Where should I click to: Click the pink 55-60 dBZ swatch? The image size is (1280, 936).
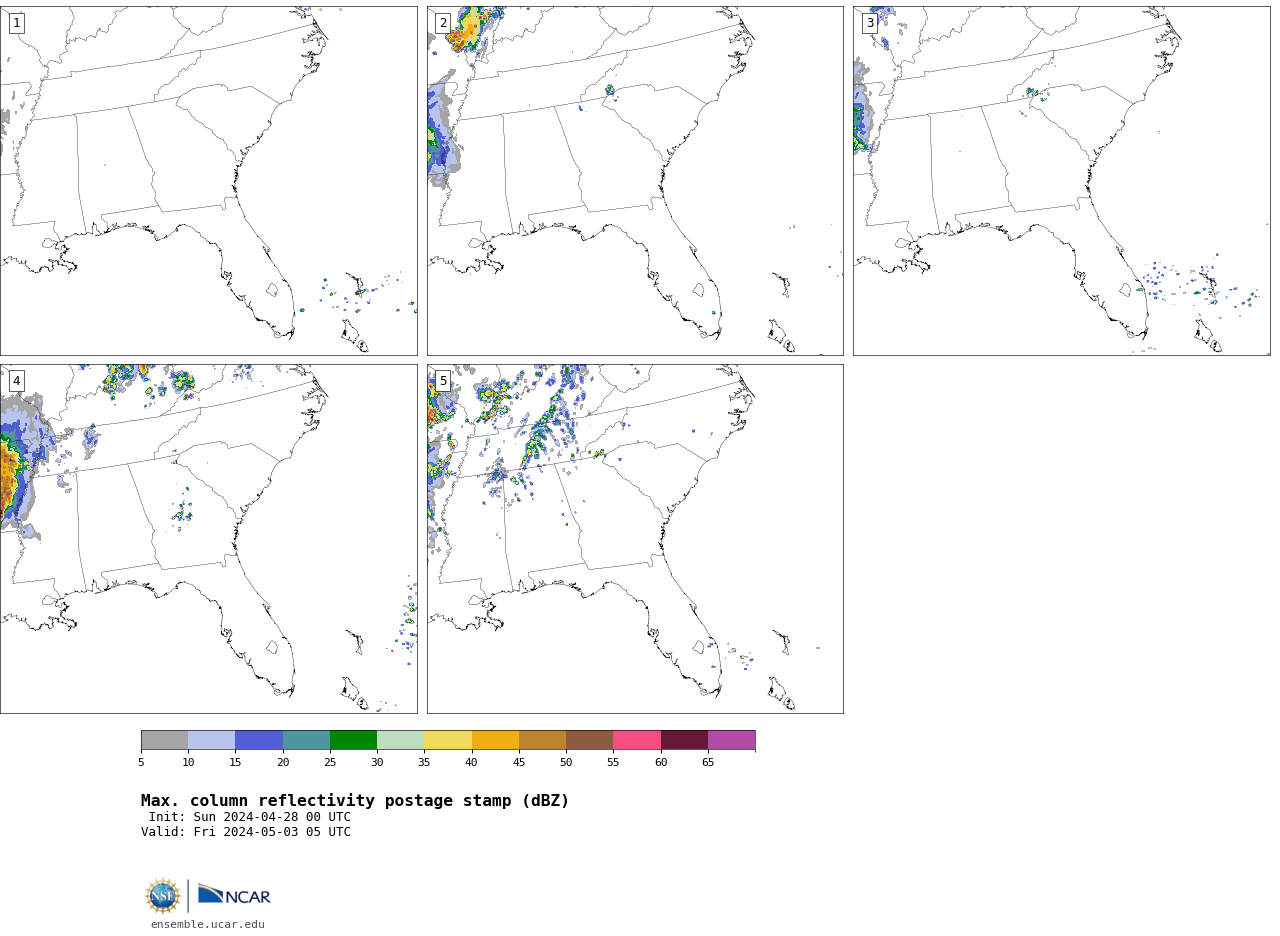tap(637, 740)
